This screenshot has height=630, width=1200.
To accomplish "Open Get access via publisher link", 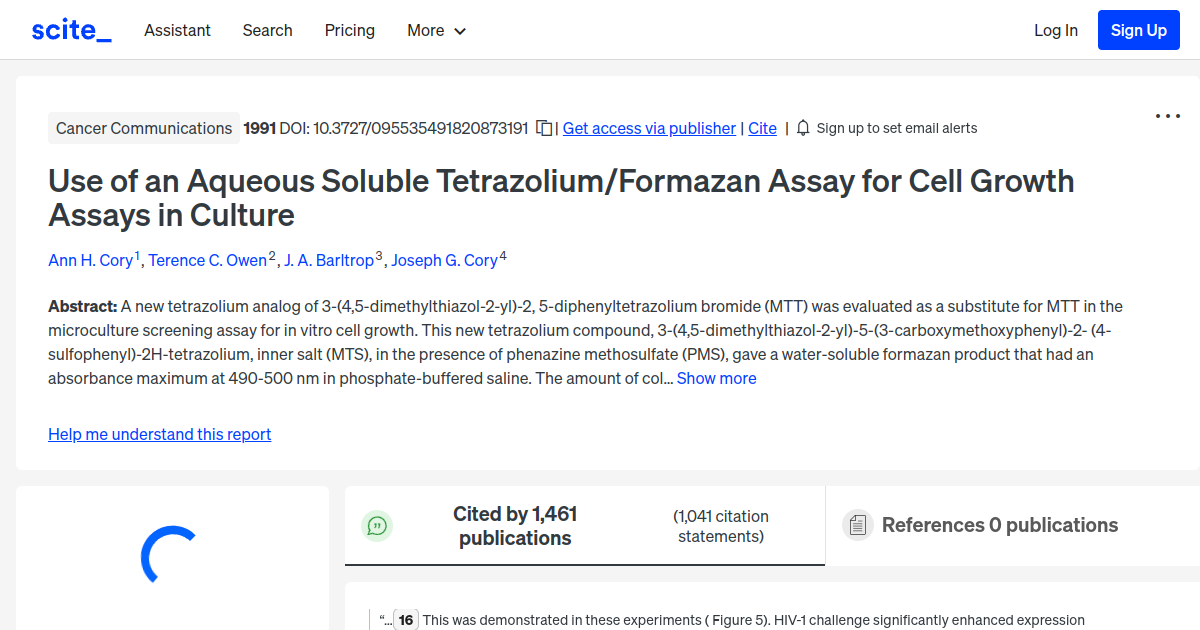I will [x=649, y=128].
